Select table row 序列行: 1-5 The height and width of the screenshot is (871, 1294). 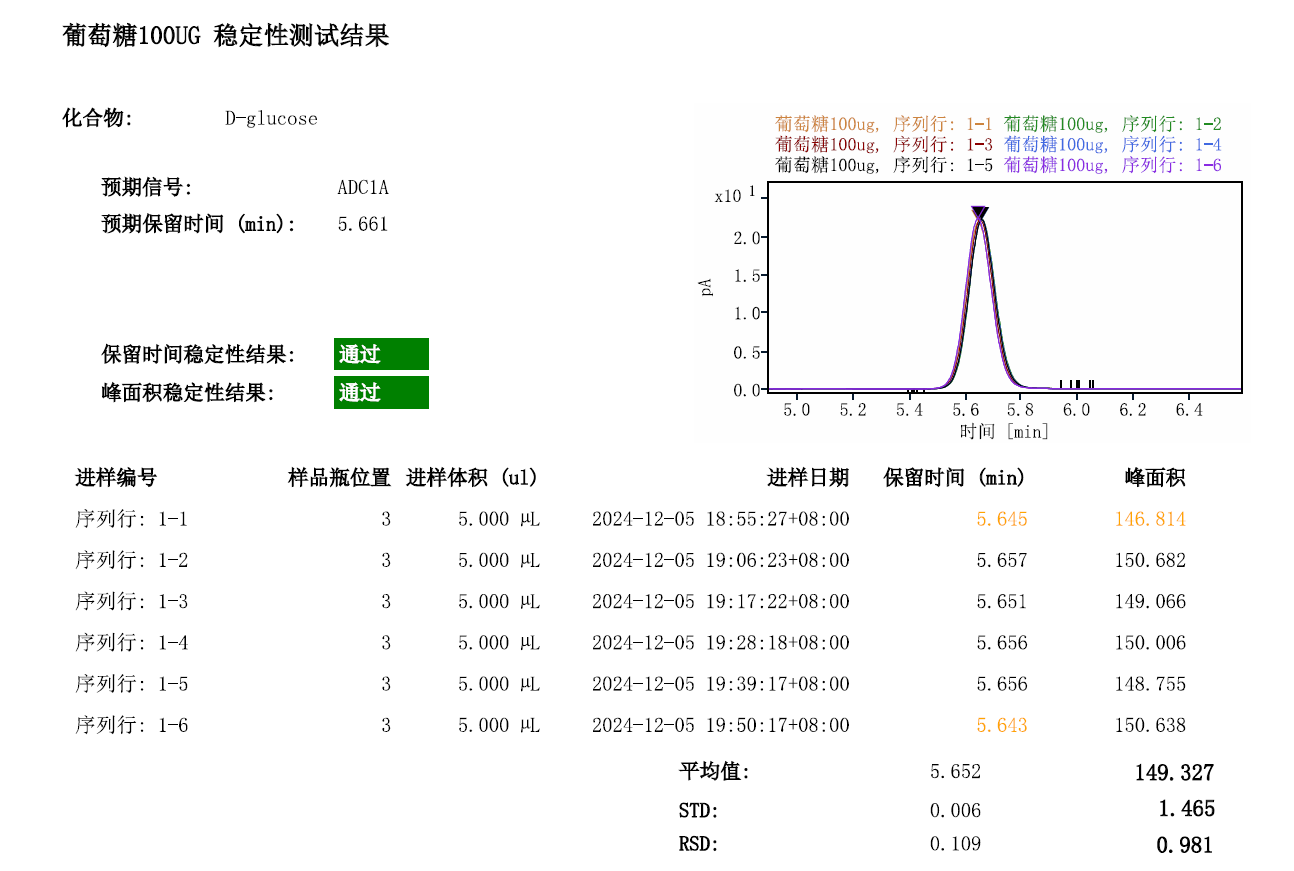[x=631, y=684]
